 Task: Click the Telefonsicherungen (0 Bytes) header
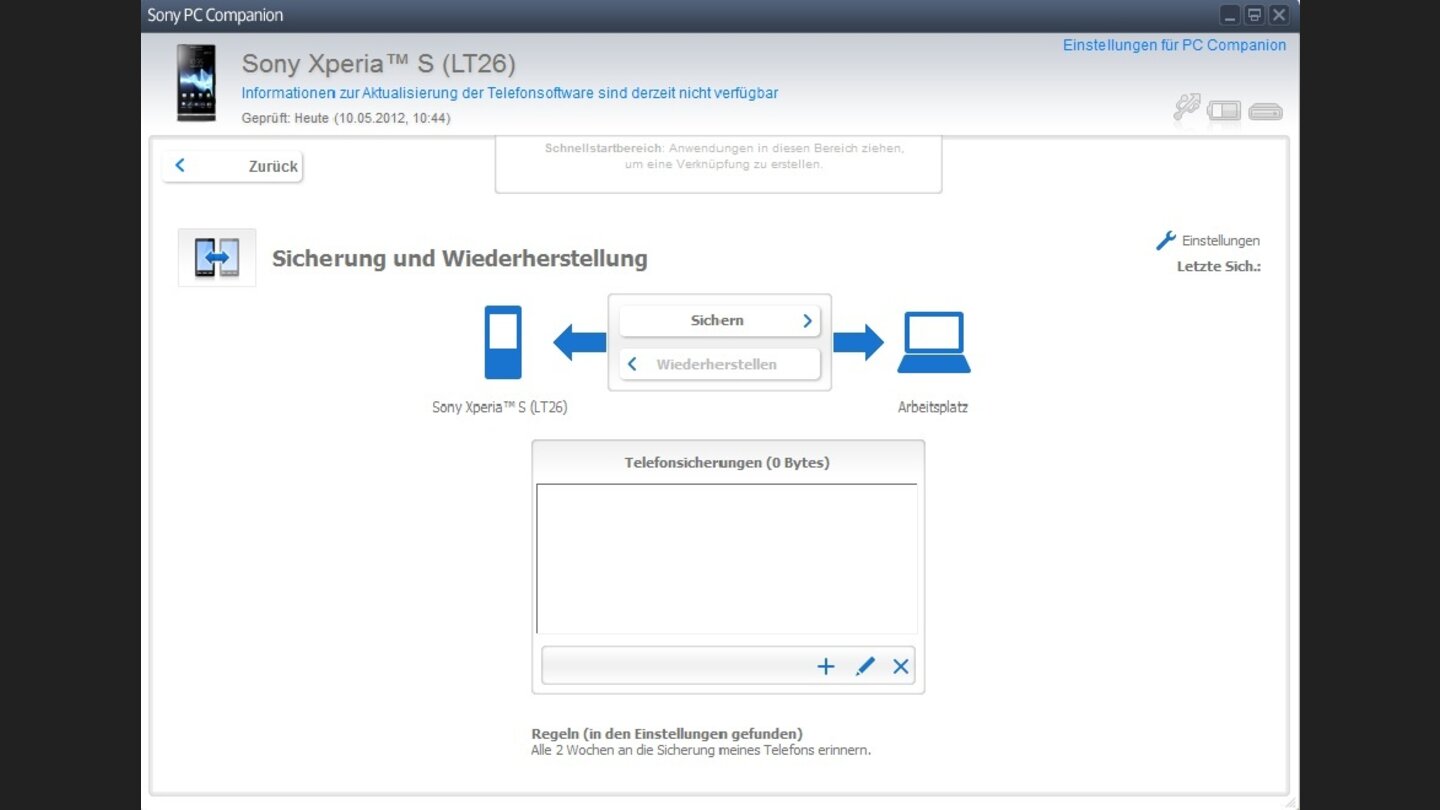pyautogui.click(x=727, y=463)
